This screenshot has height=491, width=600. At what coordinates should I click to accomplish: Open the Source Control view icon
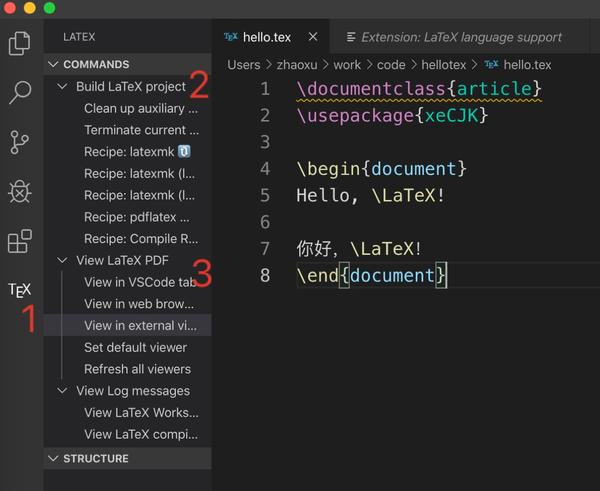click(x=19, y=142)
